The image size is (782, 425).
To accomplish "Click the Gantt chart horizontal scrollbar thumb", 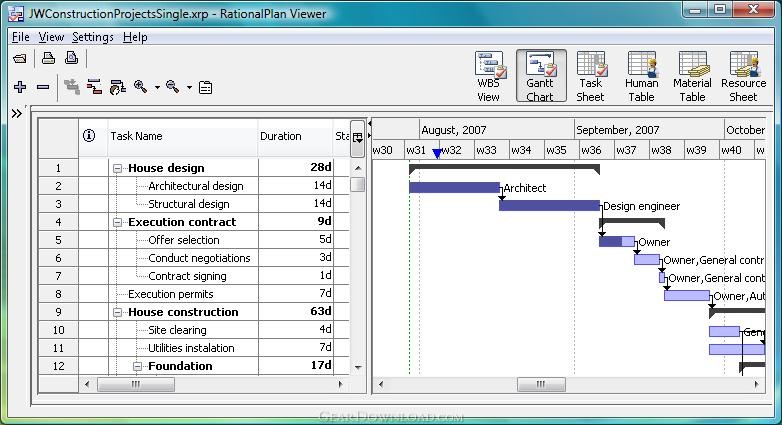I will point(540,384).
